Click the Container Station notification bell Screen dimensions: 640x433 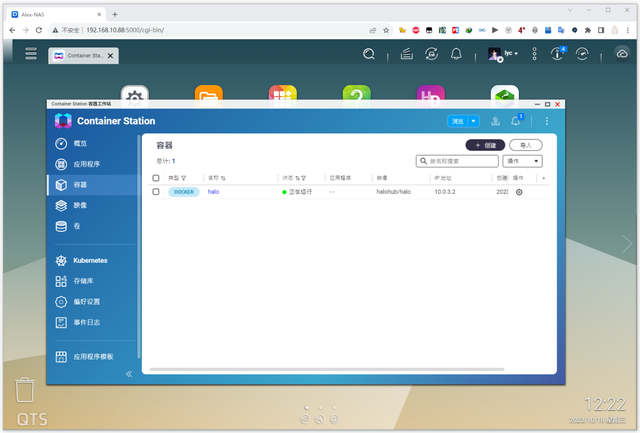pyautogui.click(x=516, y=121)
